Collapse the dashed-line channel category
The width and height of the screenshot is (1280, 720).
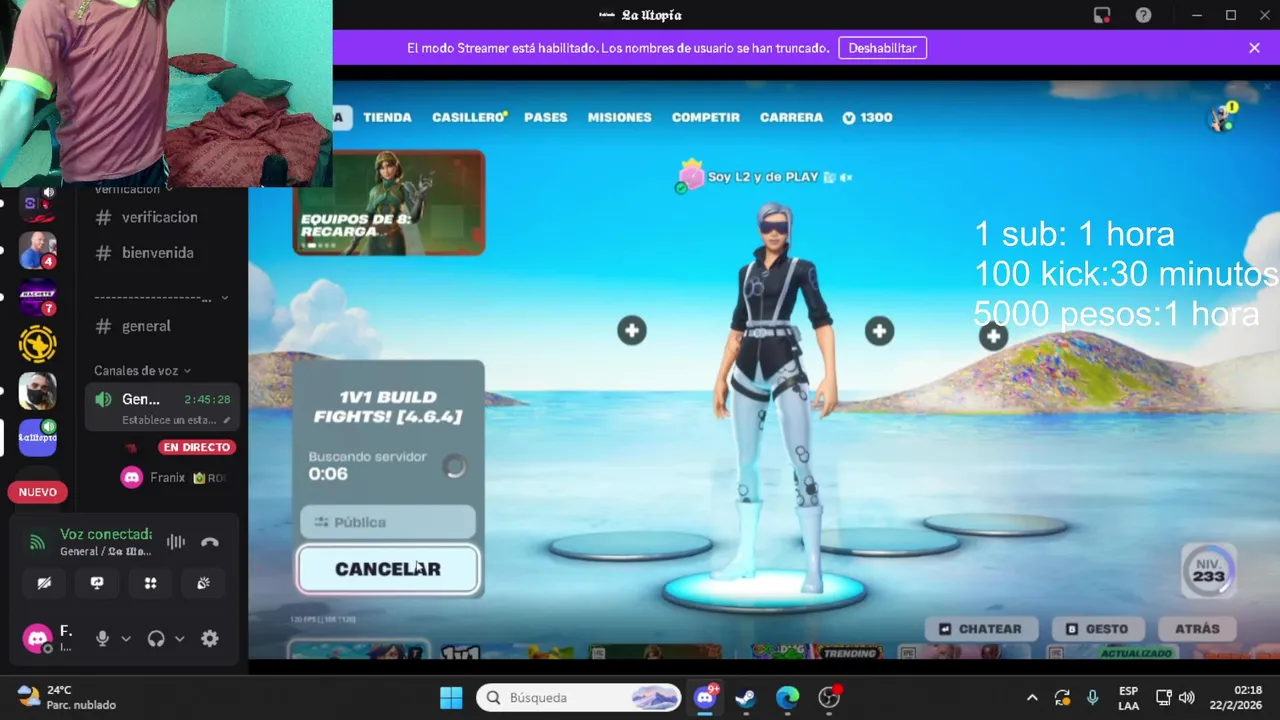coord(161,298)
